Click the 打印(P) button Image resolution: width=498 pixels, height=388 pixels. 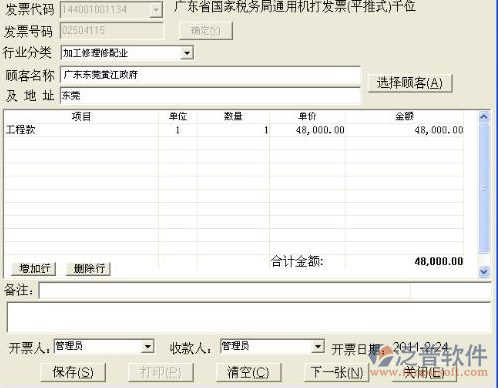click(161, 372)
